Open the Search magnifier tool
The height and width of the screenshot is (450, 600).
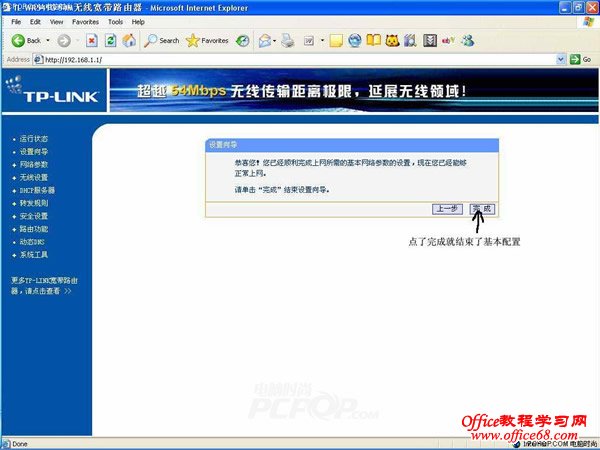tap(161, 41)
